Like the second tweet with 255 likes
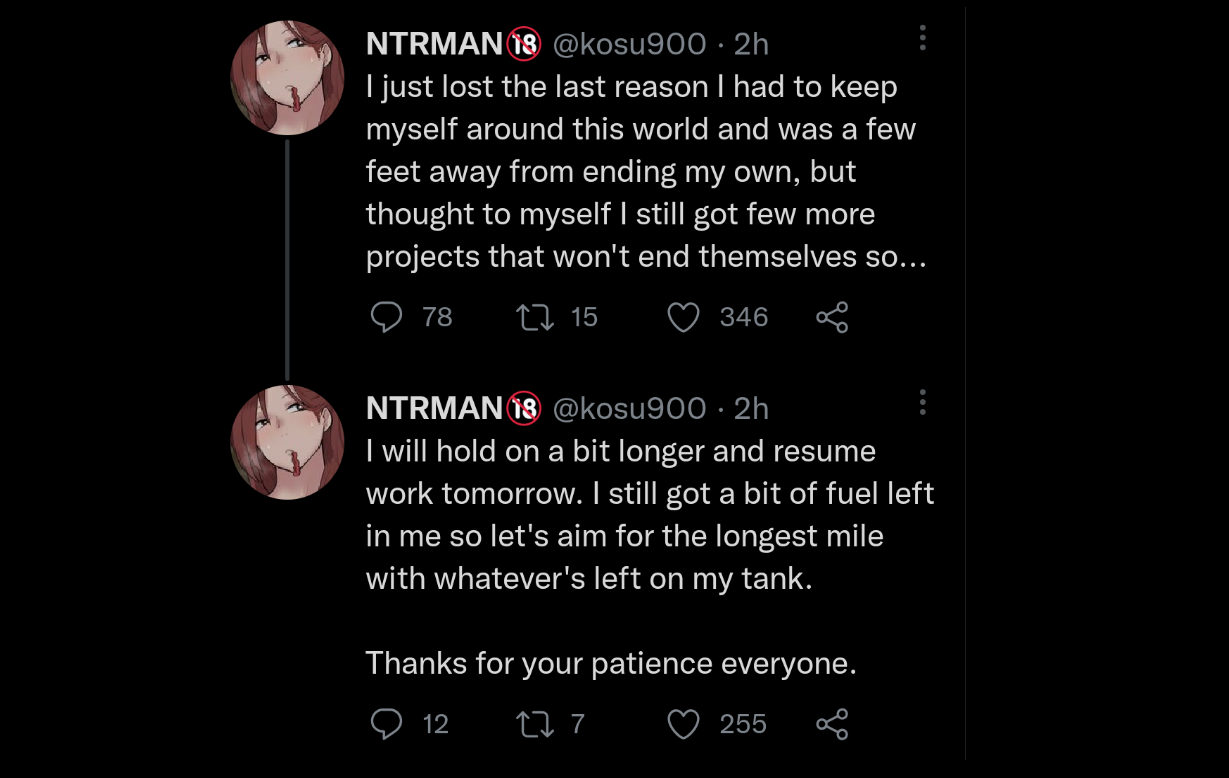Image resolution: width=1229 pixels, height=778 pixels. pos(683,723)
